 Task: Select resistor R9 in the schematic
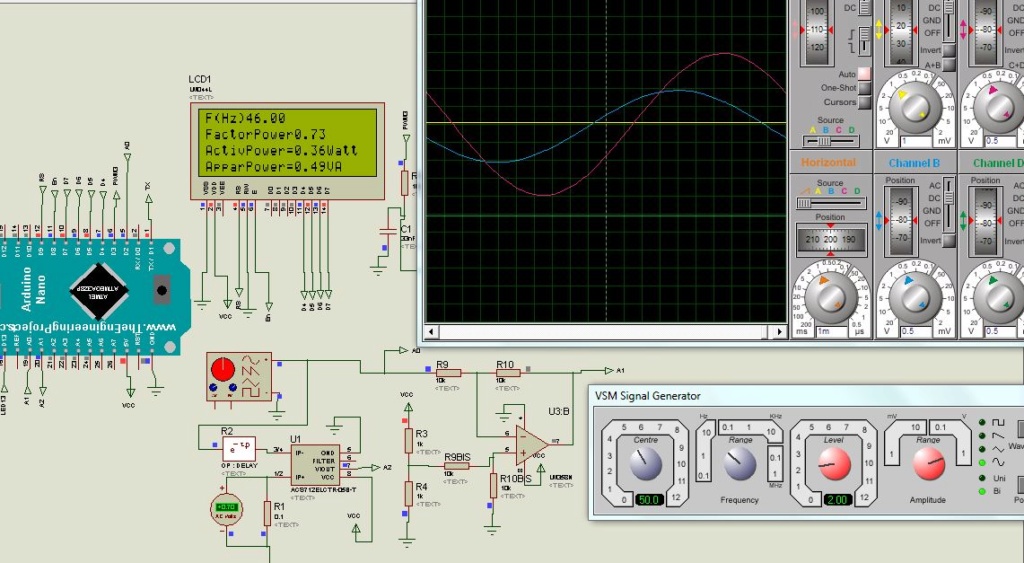click(449, 373)
